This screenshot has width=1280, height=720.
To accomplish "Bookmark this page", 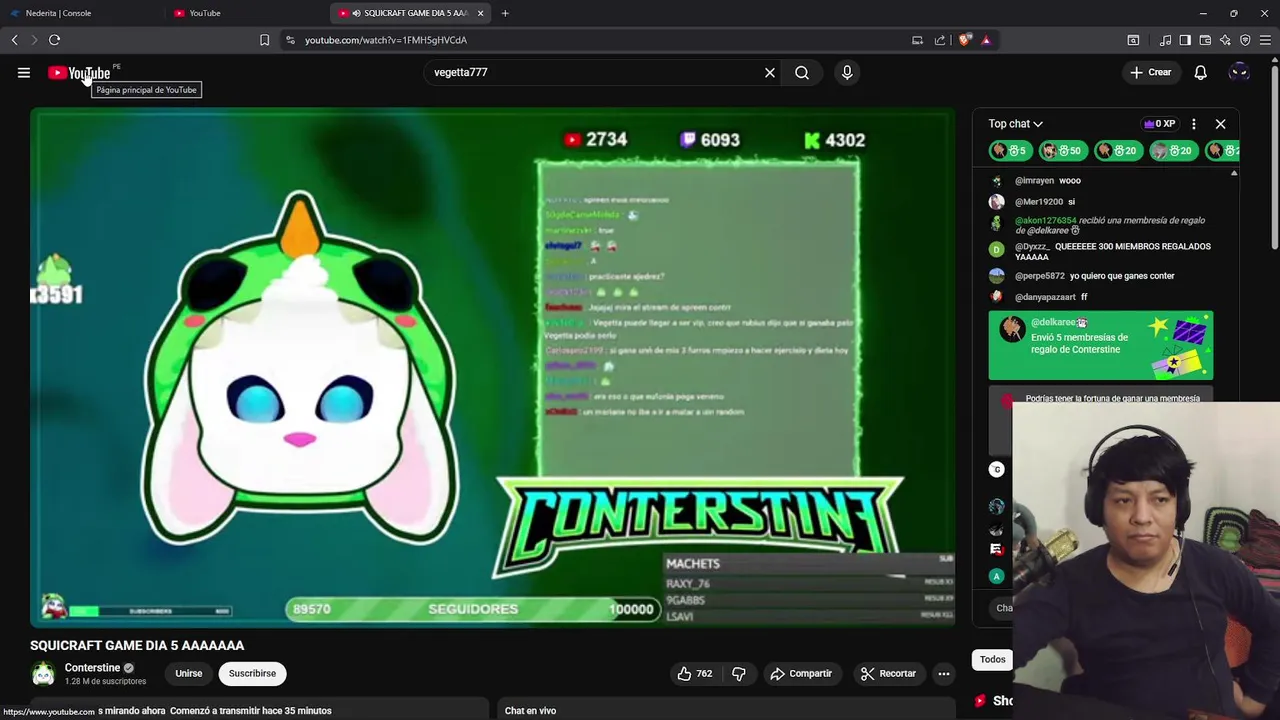I will click(264, 40).
